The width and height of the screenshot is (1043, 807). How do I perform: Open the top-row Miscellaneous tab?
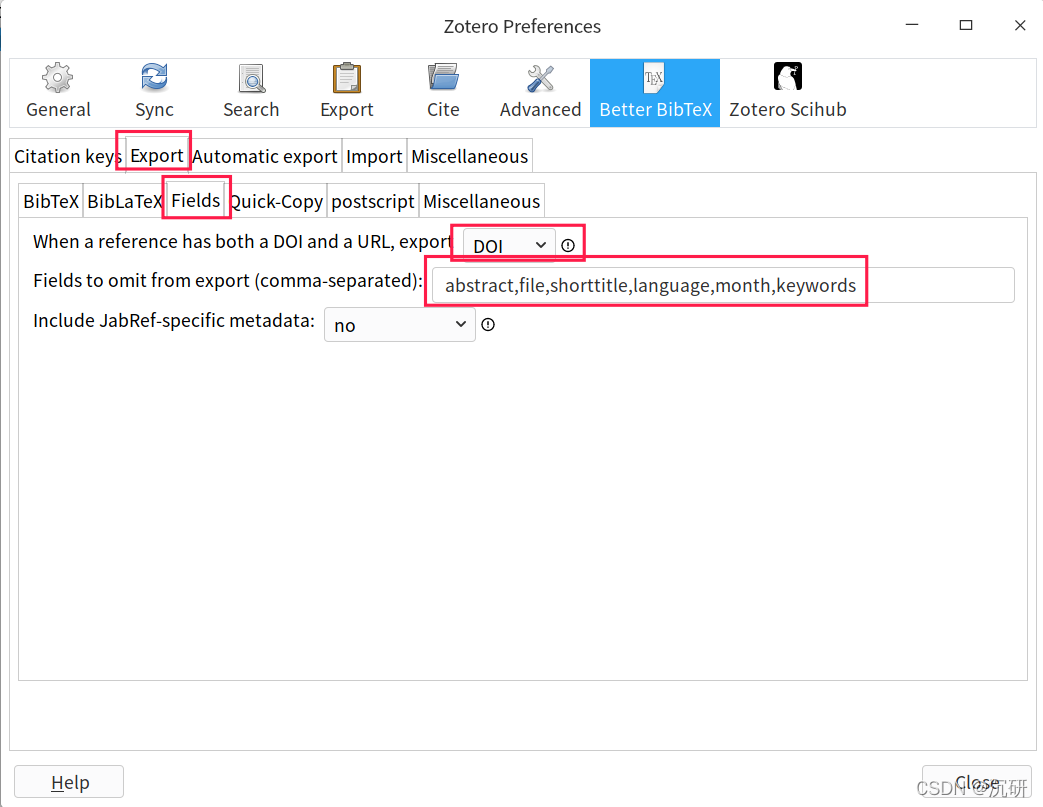tap(470, 156)
